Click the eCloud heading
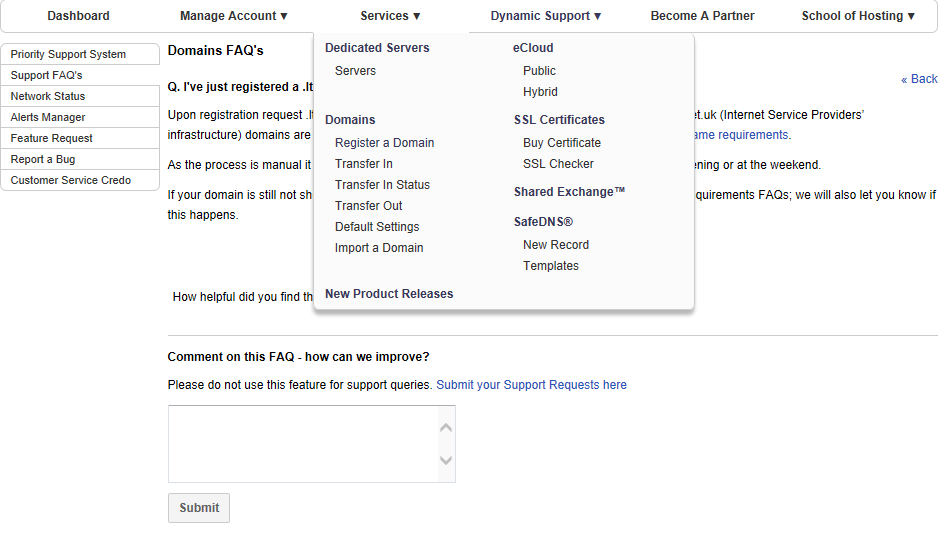 pos(533,47)
